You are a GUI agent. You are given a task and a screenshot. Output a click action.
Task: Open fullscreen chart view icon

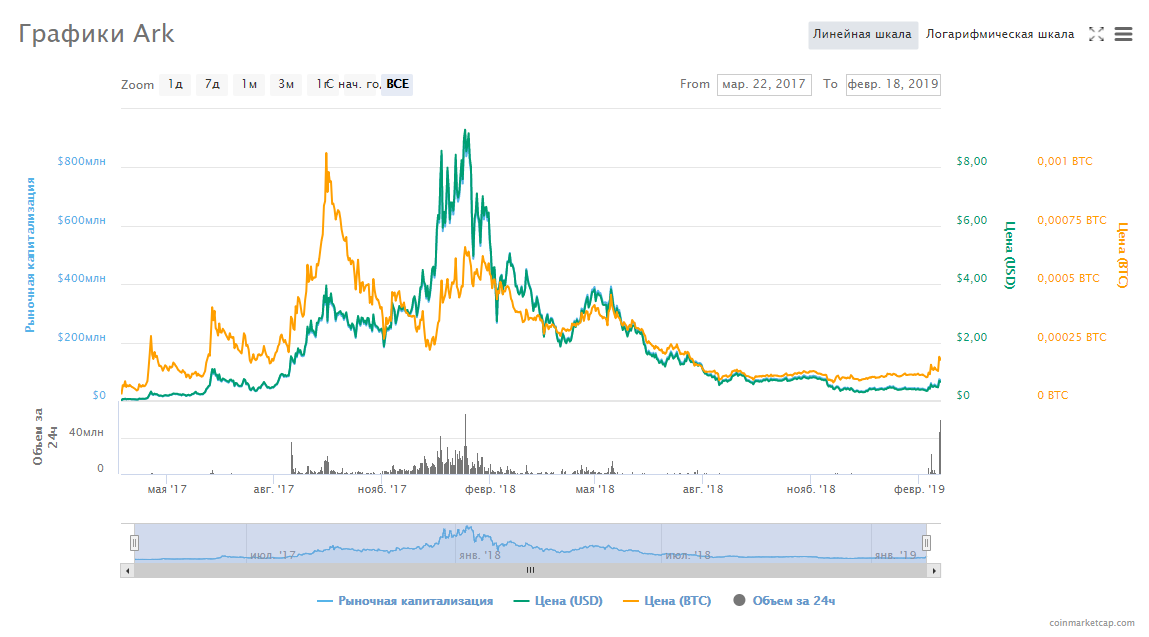pyautogui.click(x=1096, y=34)
